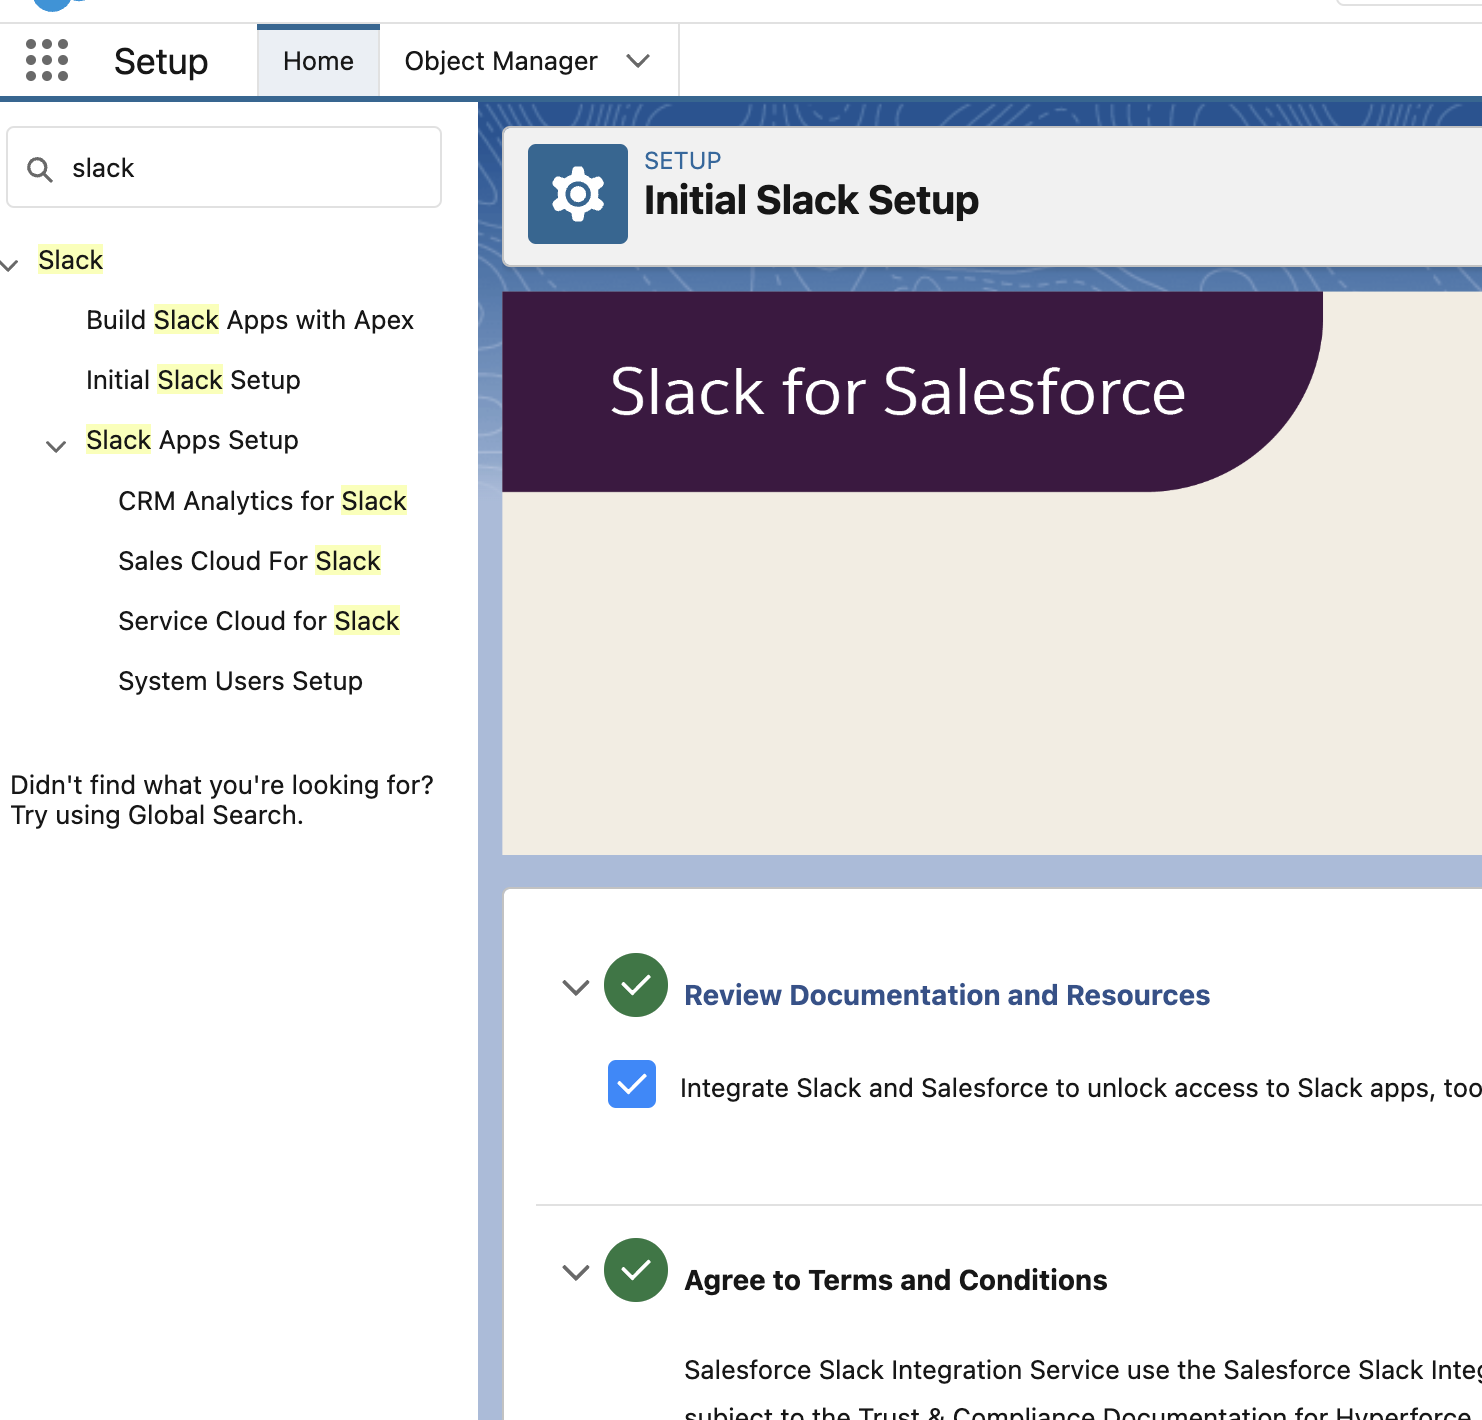Click the green checkmark beside Agree to Terms
The height and width of the screenshot is (1420, 1482).
[636, 1271]
